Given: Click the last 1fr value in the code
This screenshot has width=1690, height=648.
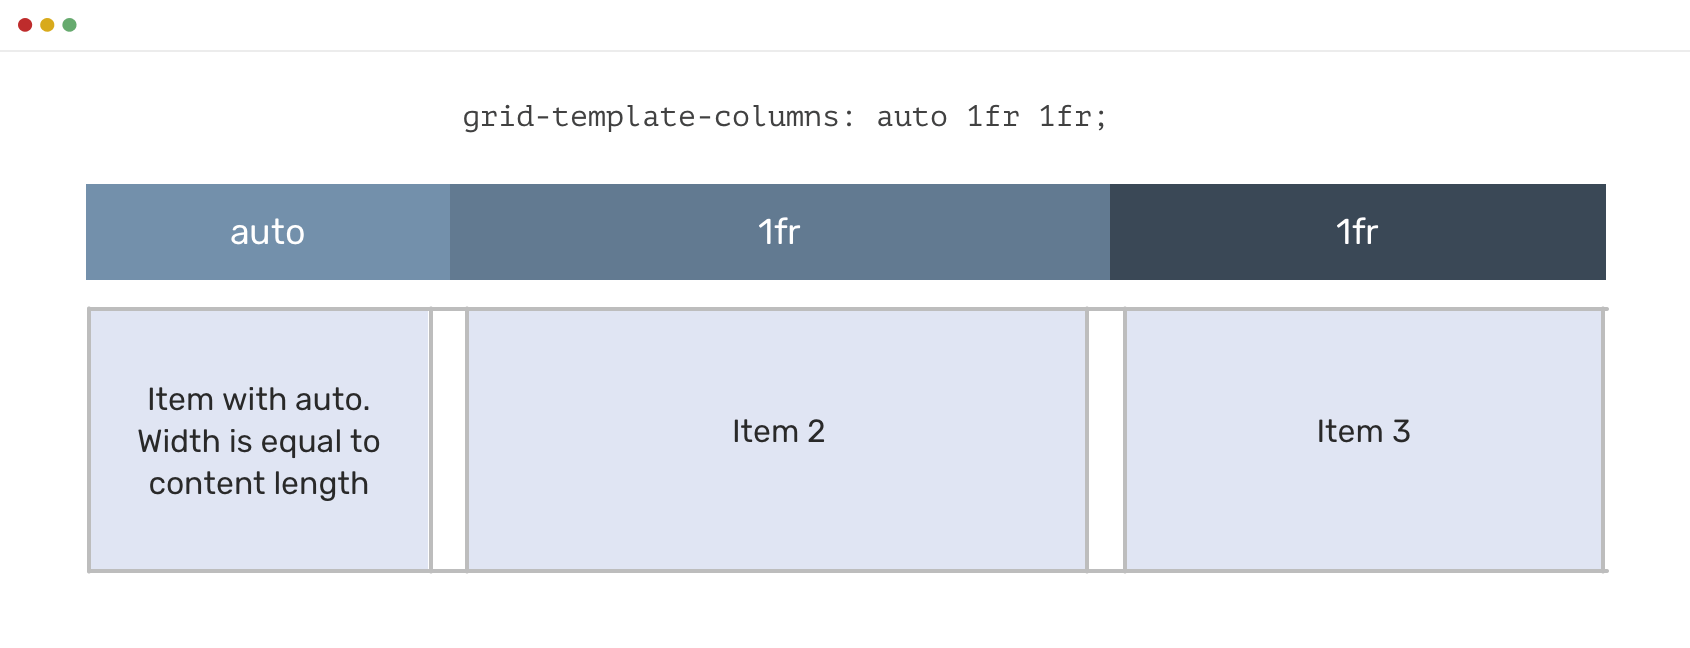Looking at the screenshot, I should pyautogui.click(x=1064, y=117).
